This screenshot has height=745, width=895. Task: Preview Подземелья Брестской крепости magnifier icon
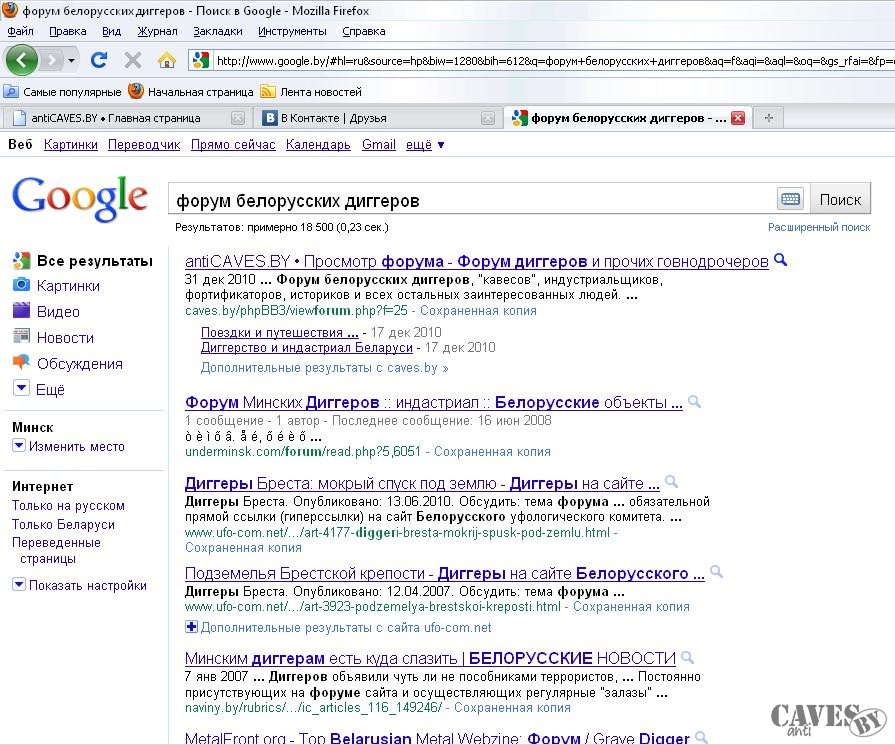[716, 571]
